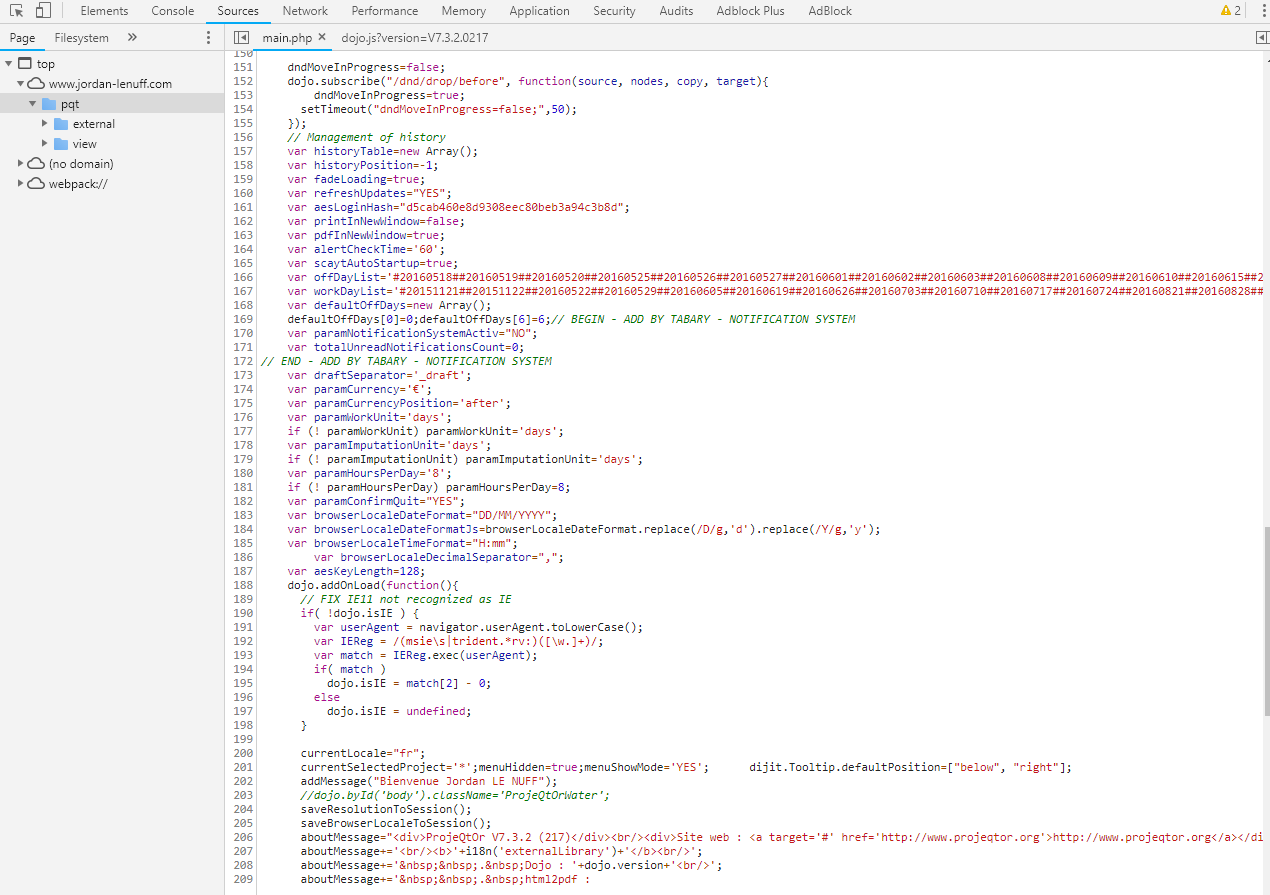Screen dimensions: 1270x895
Task: Click line number 188 in gutter
Action: click(x=243, y=585)
